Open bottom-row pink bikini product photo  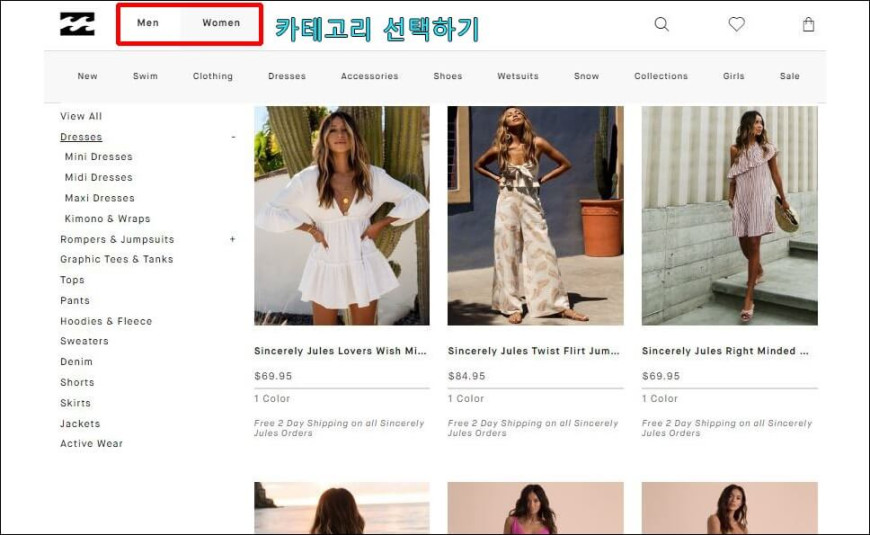535,508
